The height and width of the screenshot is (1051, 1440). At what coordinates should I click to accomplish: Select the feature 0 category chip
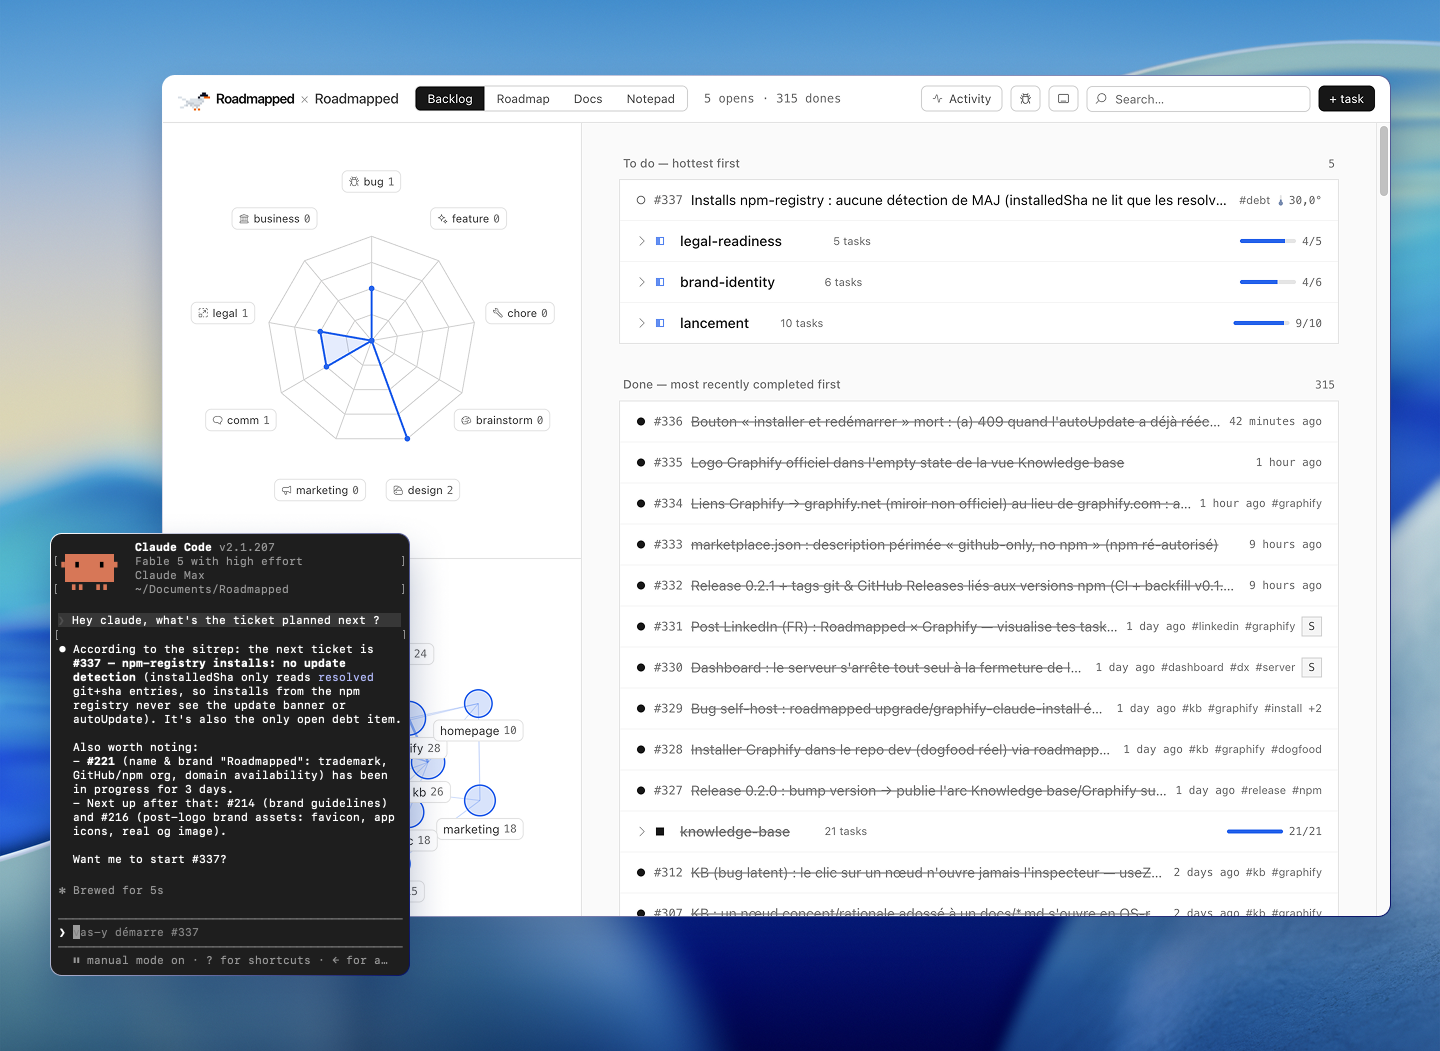pyautogui.click(x=468, y=218)
